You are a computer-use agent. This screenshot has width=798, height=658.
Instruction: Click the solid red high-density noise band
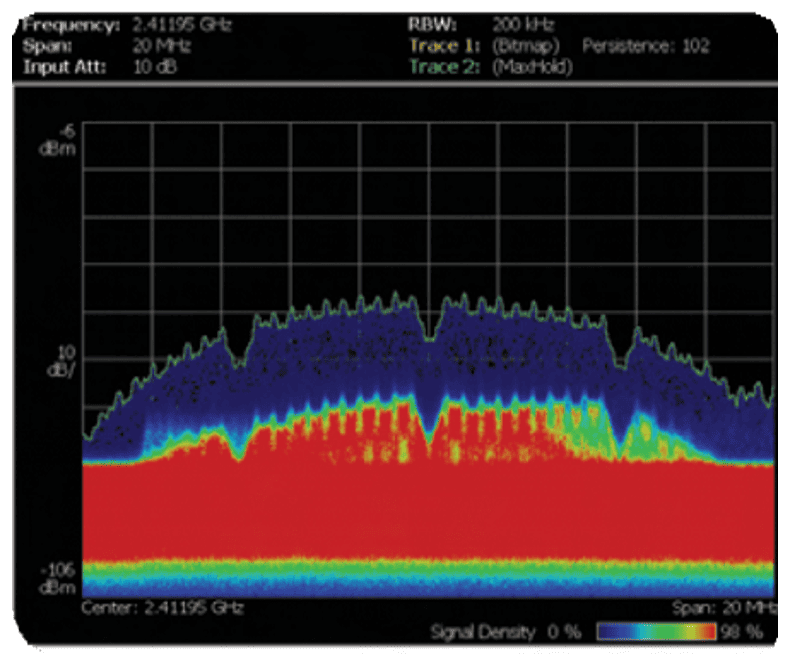(430, 510)
